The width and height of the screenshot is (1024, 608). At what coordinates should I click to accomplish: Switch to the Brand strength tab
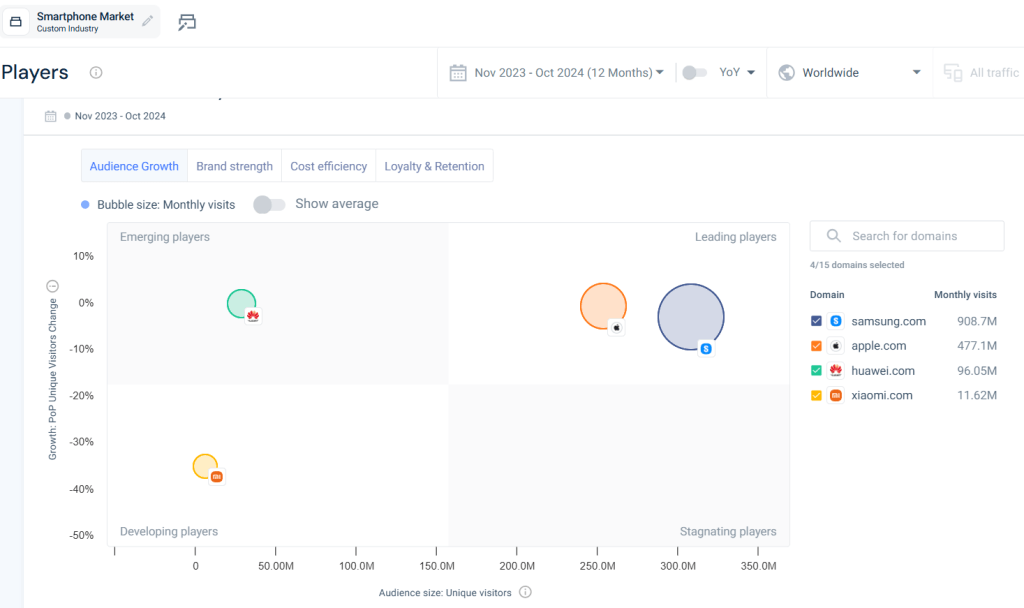point(234,165)
